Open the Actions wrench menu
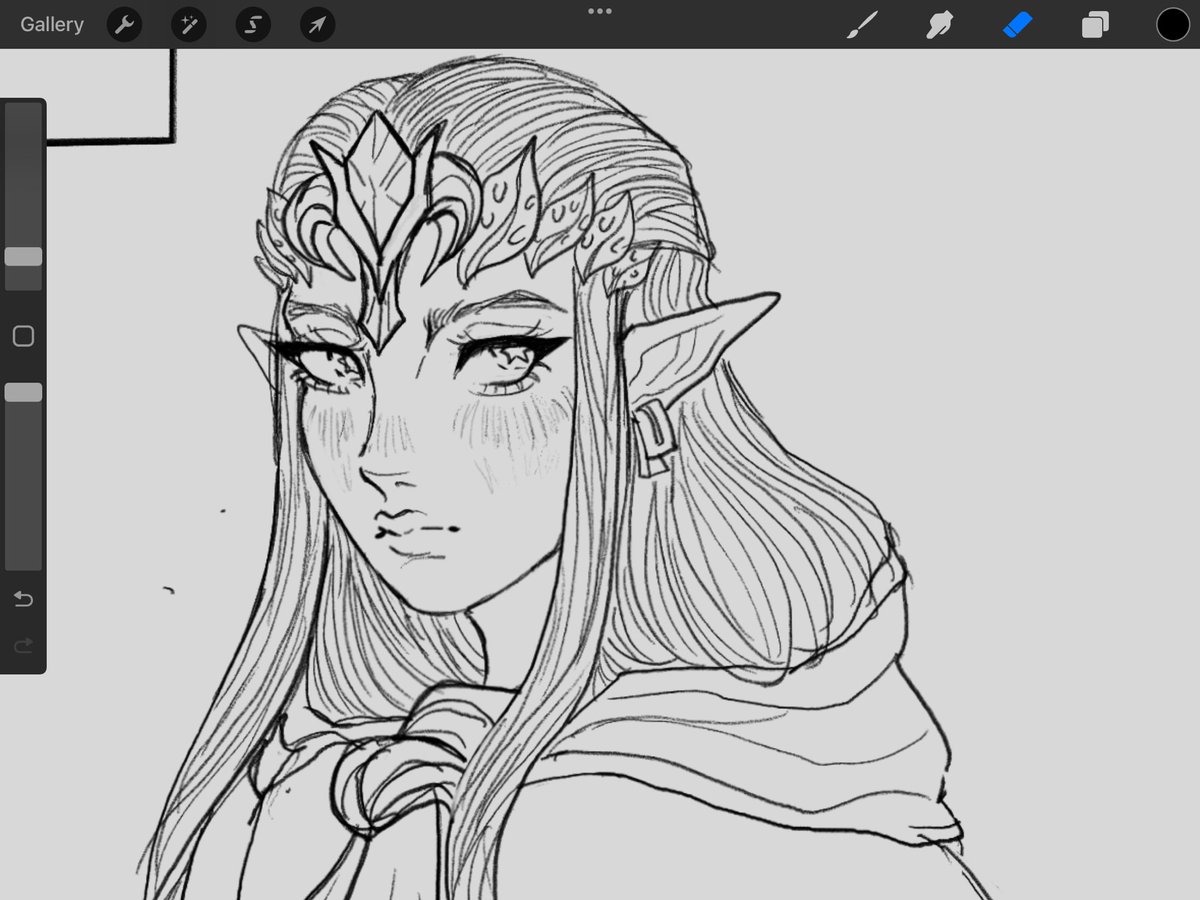This screenshot has height=900, width=1200. tap(125, 25)
